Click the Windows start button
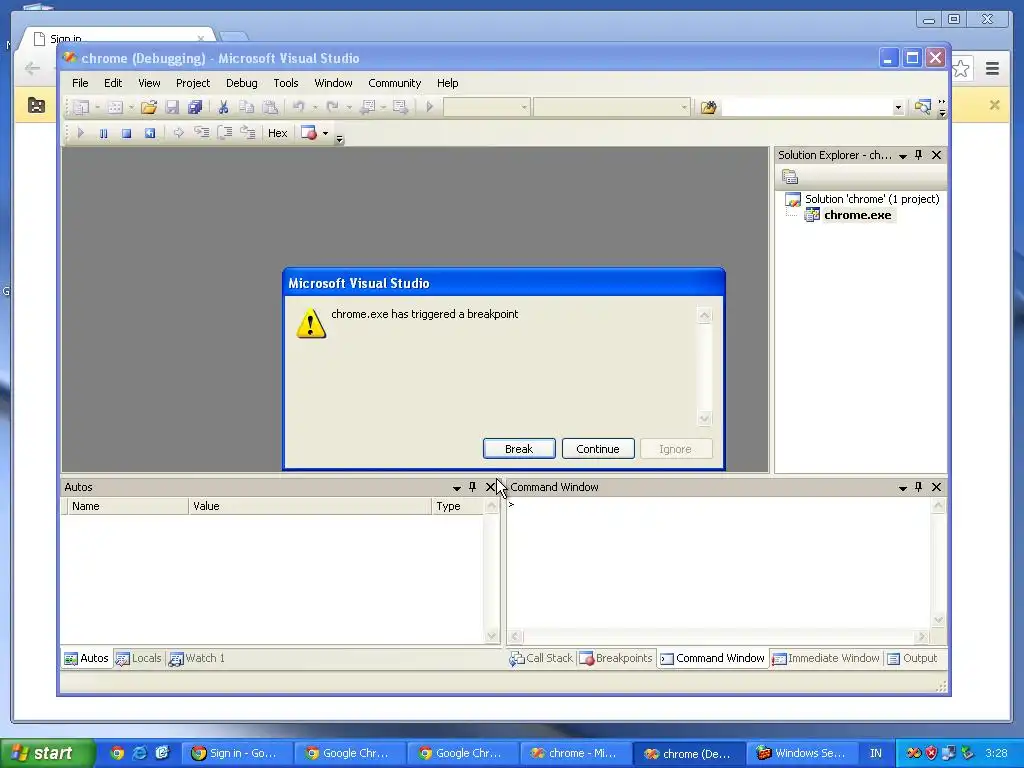This screenshot has height=768, width=1024. [46, 753]
